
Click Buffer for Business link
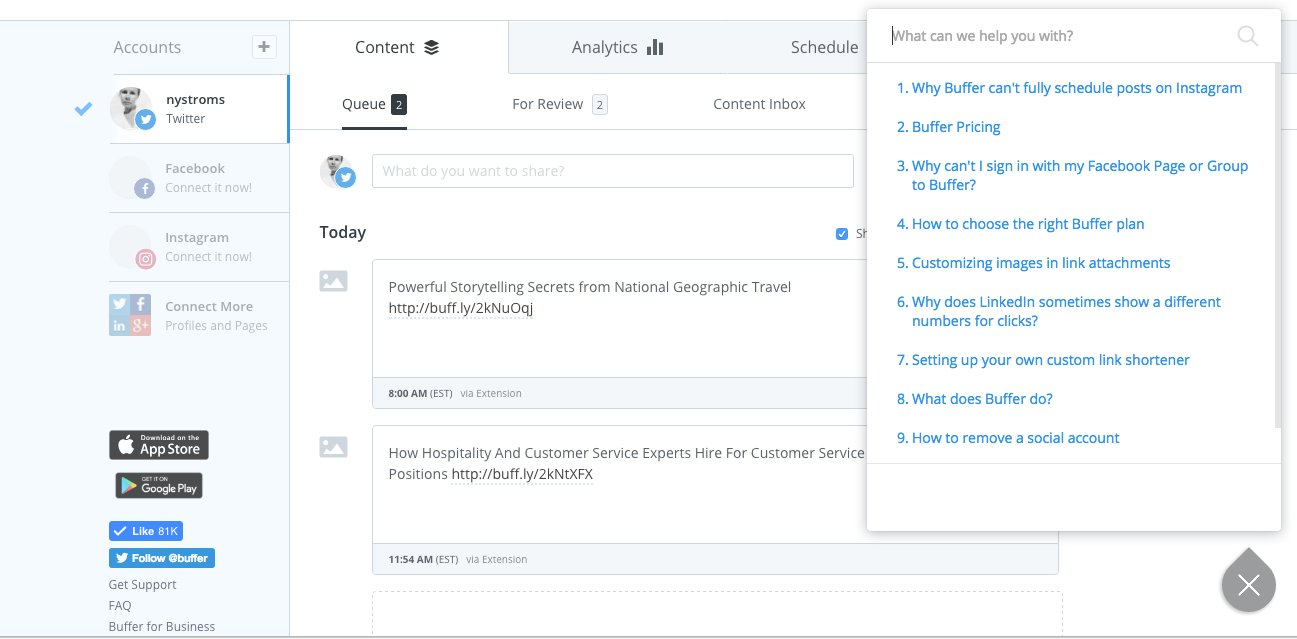tap(162, 627)
